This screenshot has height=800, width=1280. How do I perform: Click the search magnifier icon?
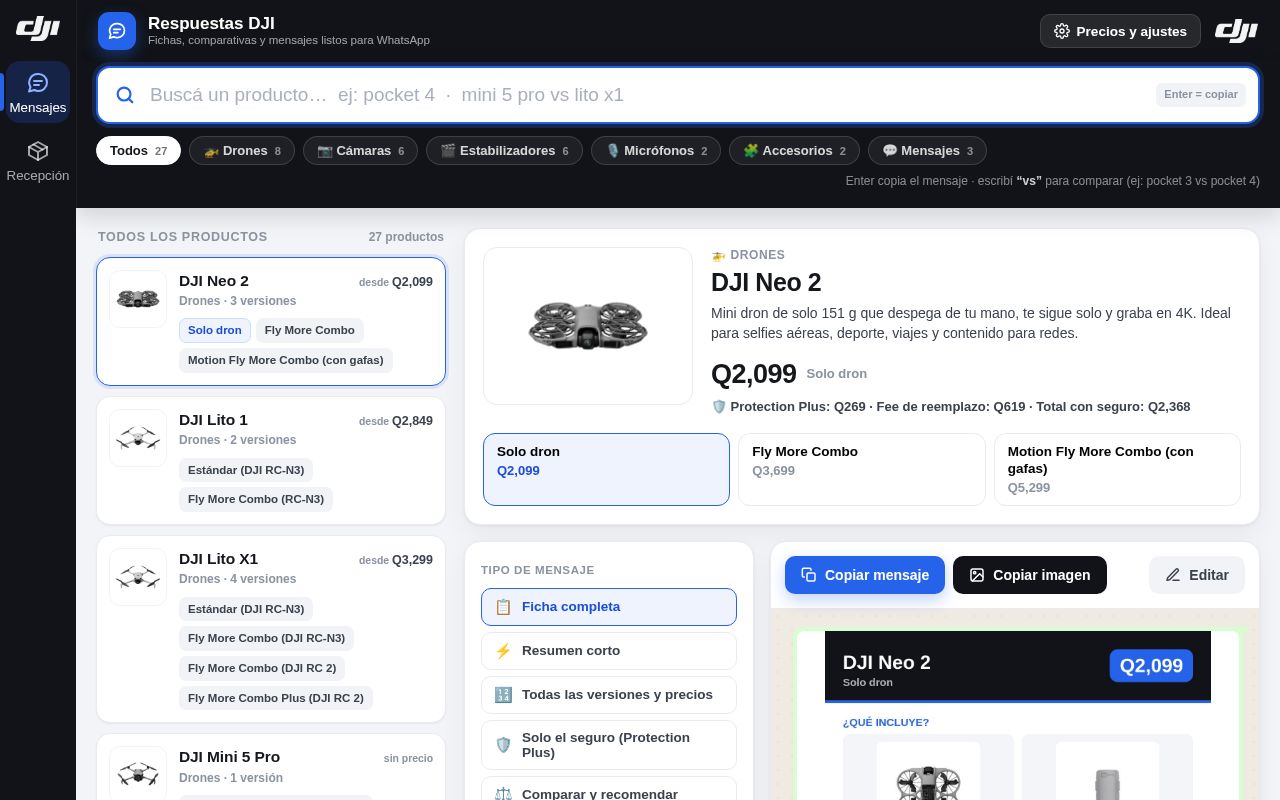click(125, 95)
